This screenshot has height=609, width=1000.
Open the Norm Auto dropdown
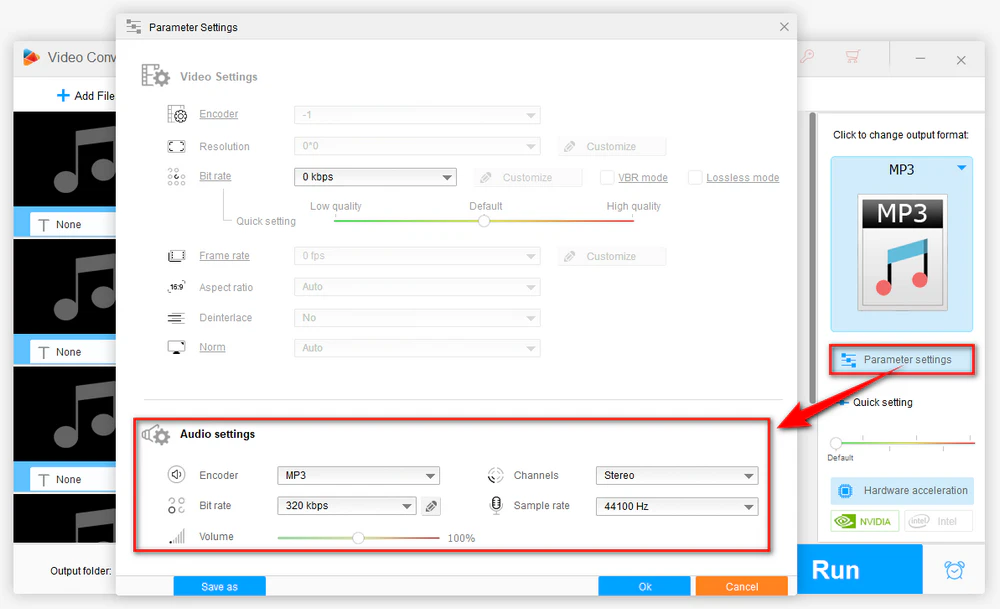tap(417, 348)
